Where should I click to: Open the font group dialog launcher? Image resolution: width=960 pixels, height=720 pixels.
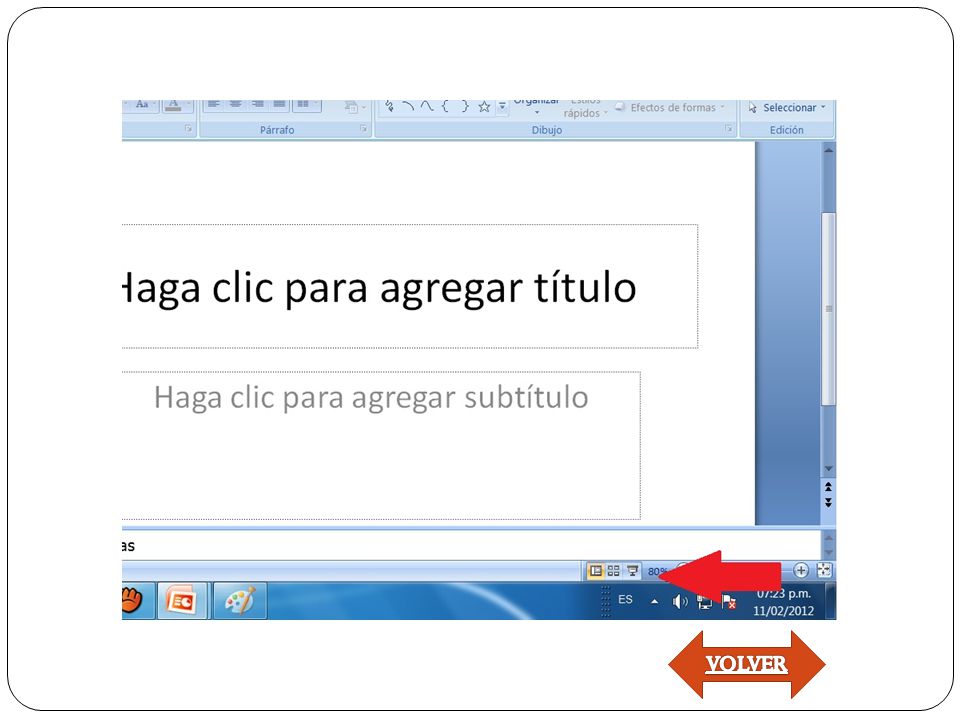[x=189, y=129]
